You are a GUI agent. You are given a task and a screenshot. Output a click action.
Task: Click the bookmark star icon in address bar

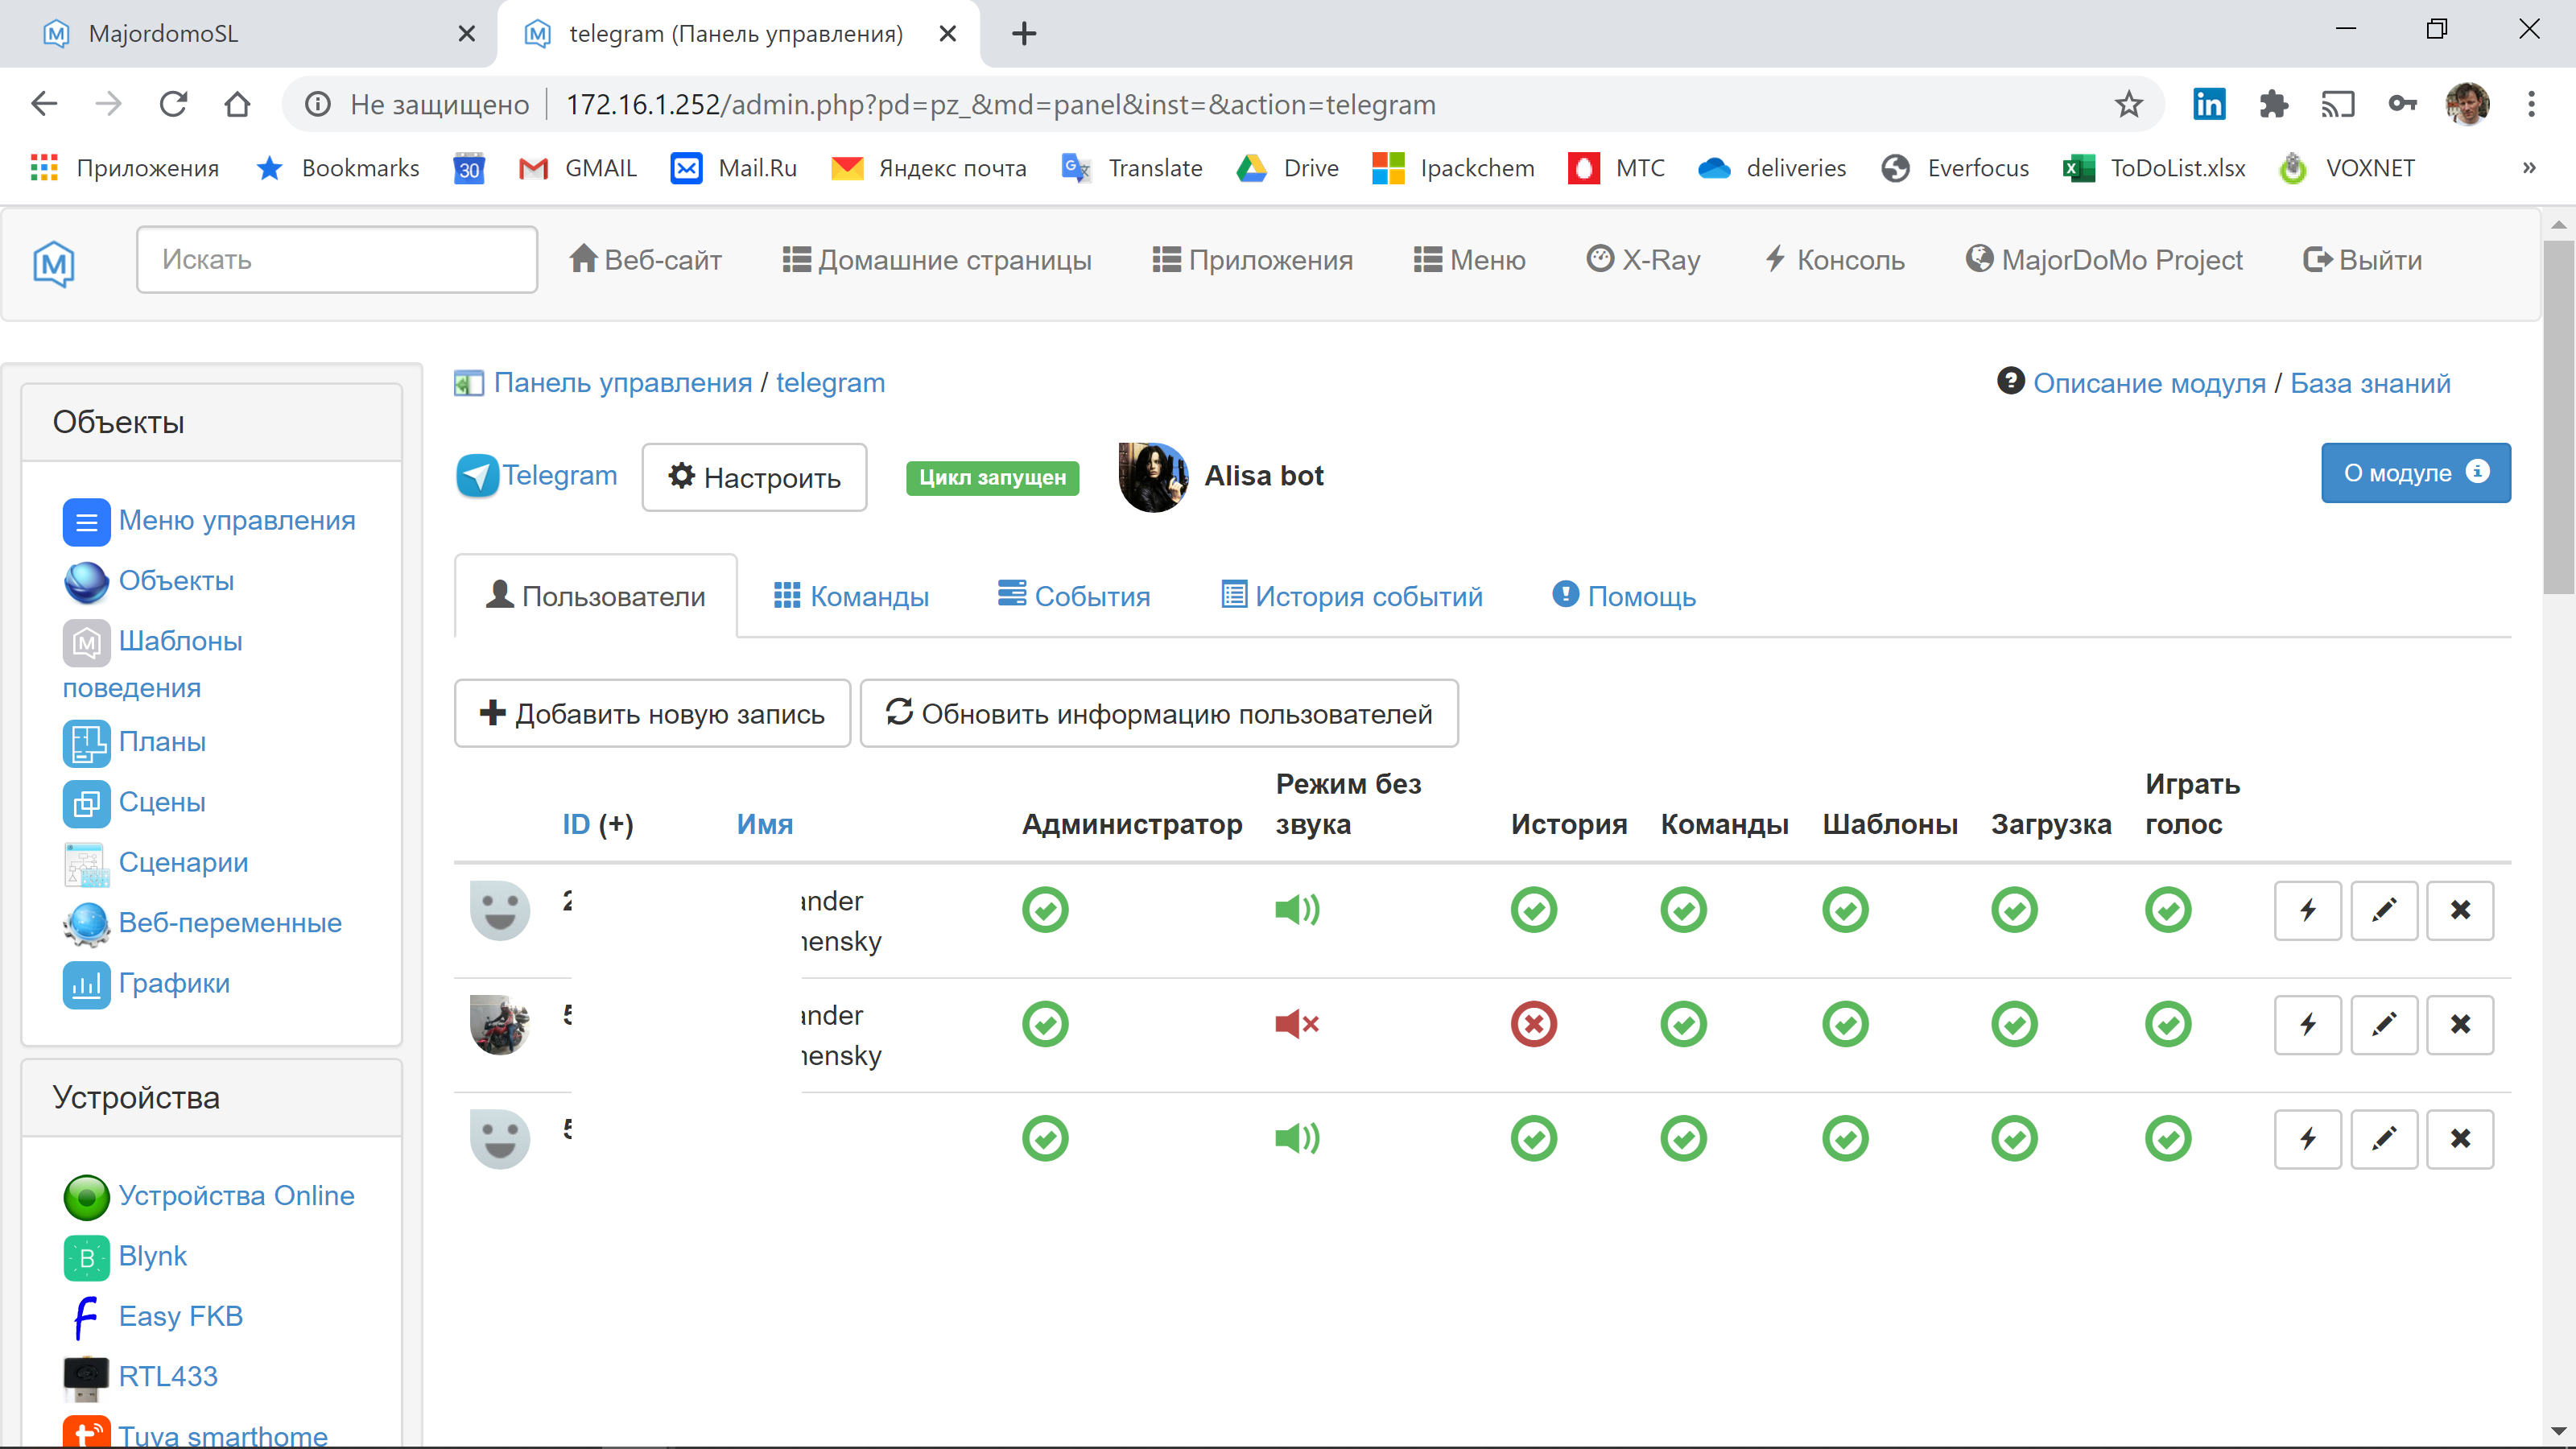coord(2128,104)
